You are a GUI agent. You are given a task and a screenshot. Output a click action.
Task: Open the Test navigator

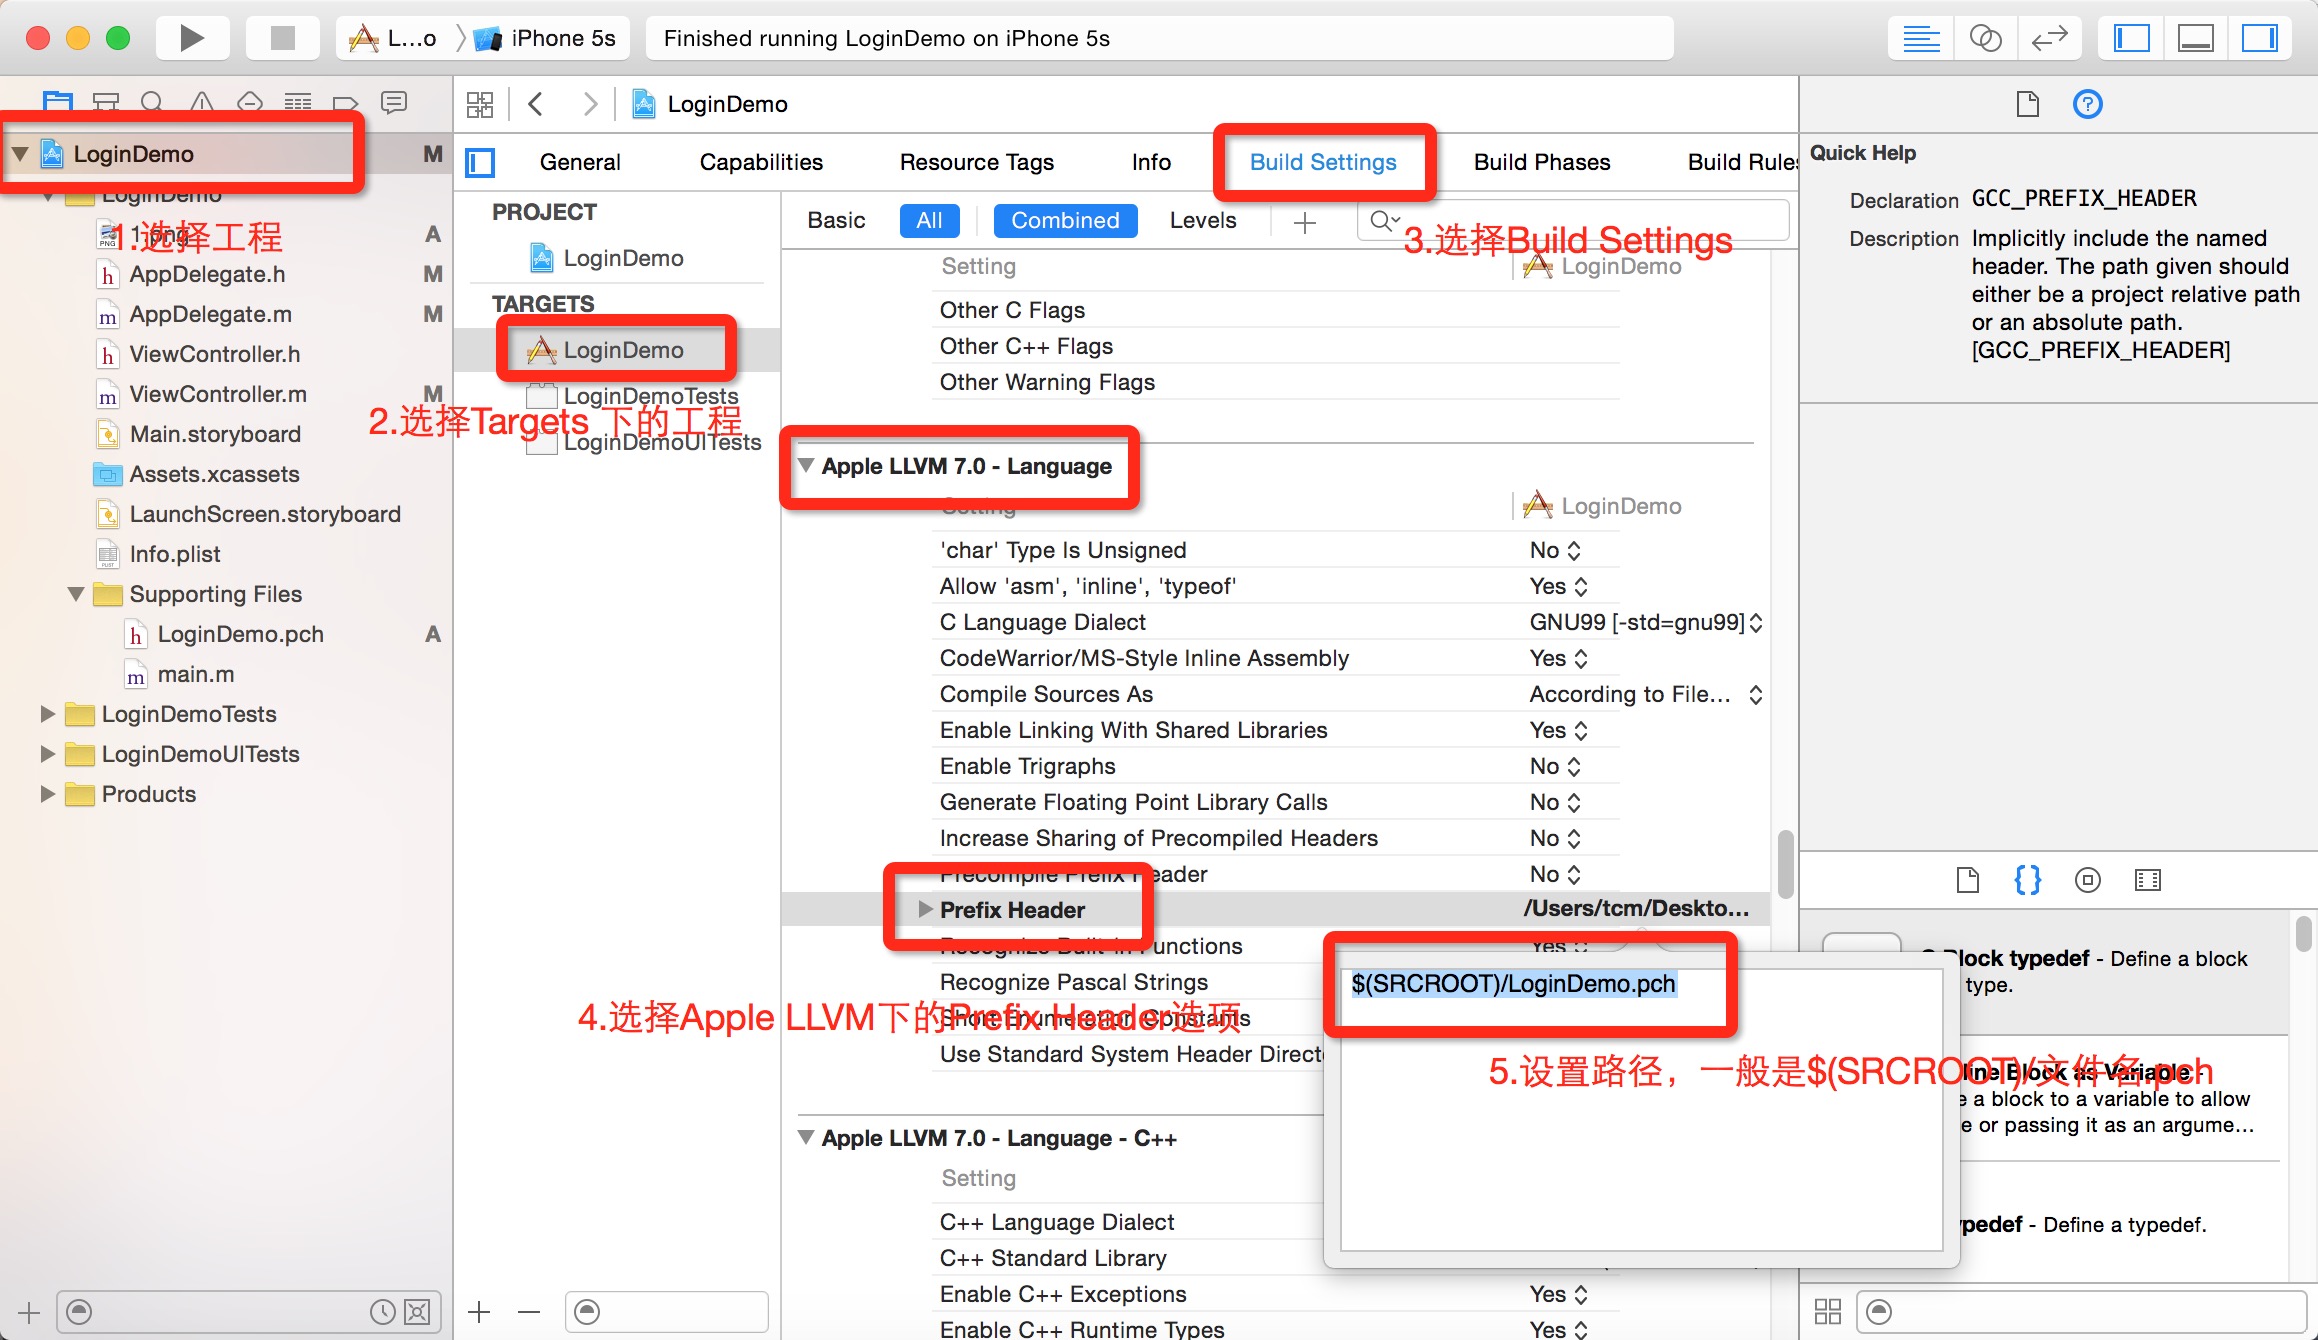pyautogui.click(x=249, y=102)
